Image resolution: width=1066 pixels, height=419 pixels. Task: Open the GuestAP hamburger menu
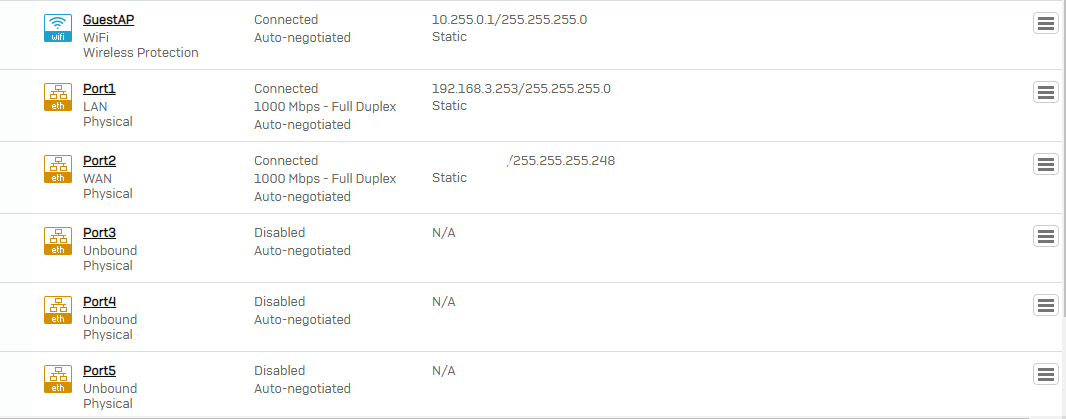1046,24
